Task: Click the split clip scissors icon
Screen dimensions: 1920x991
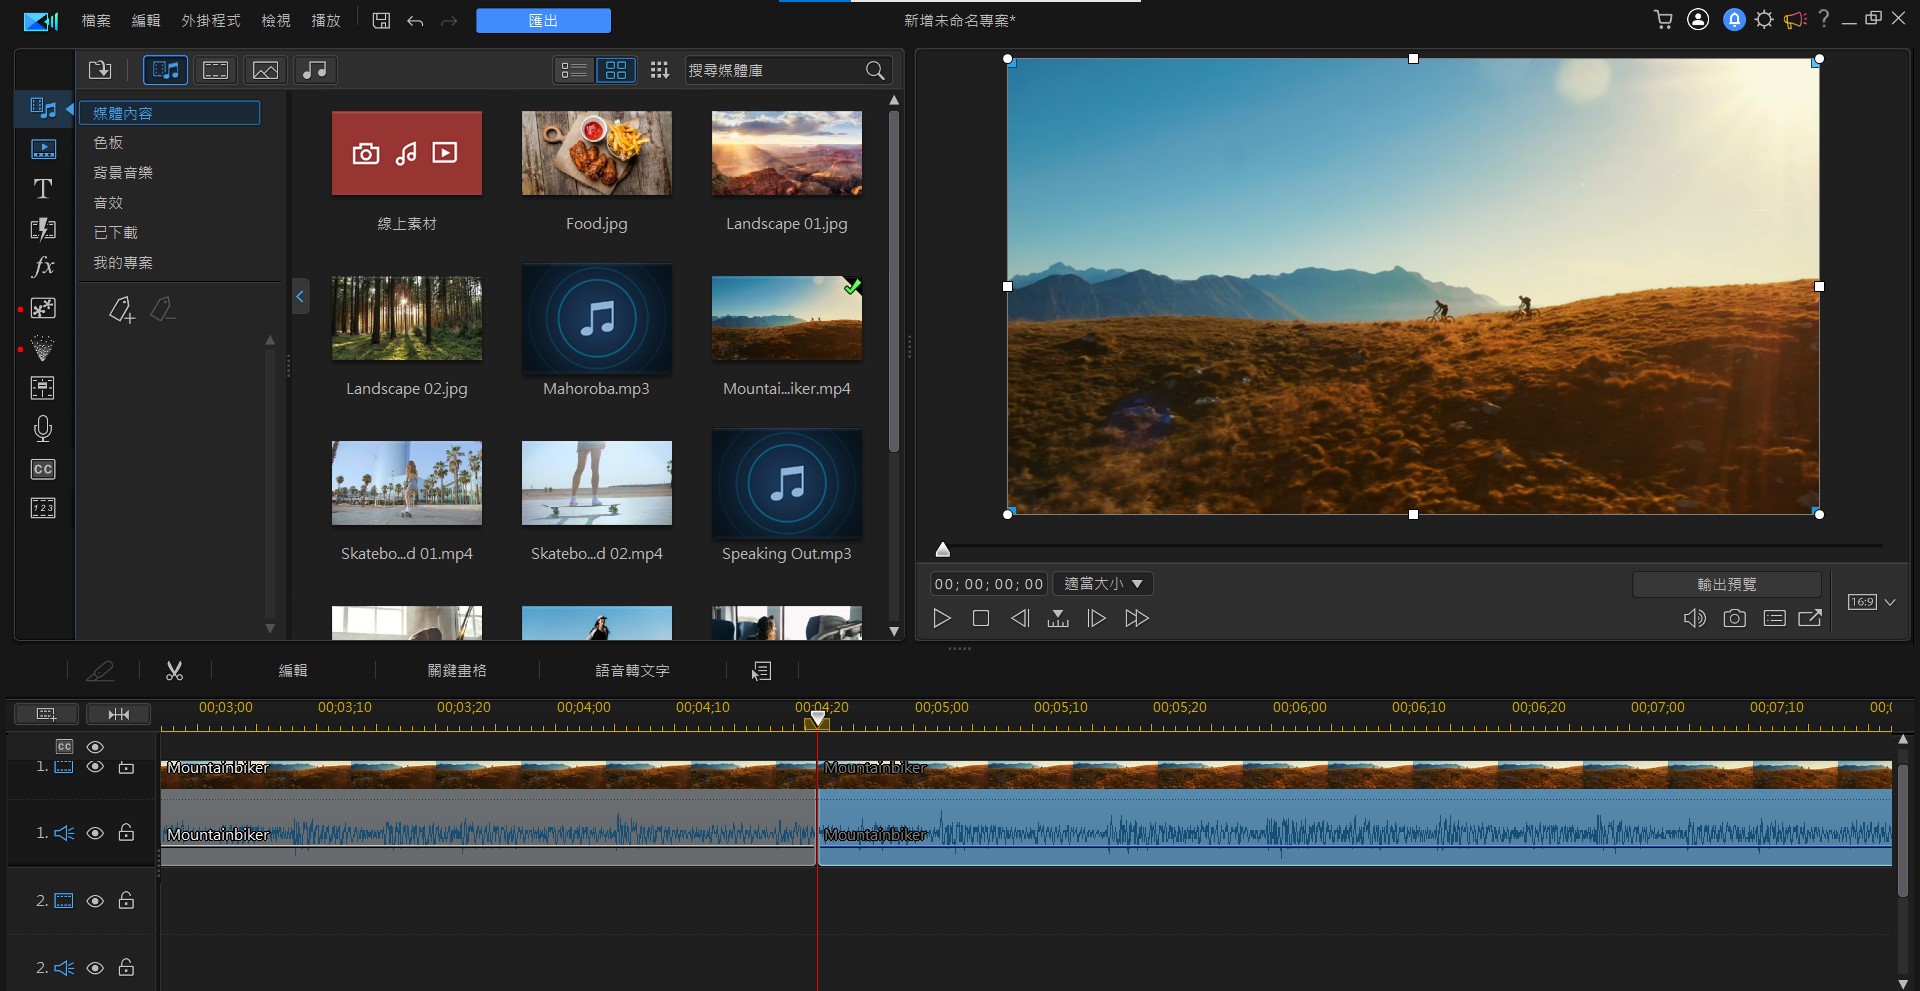Action: 174,671
